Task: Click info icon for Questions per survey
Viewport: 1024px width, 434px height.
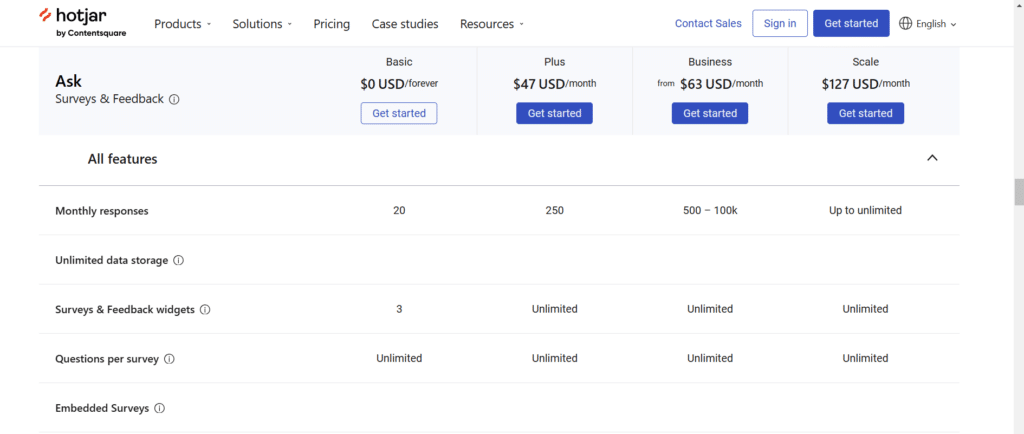Action: (x=169, y=359)
